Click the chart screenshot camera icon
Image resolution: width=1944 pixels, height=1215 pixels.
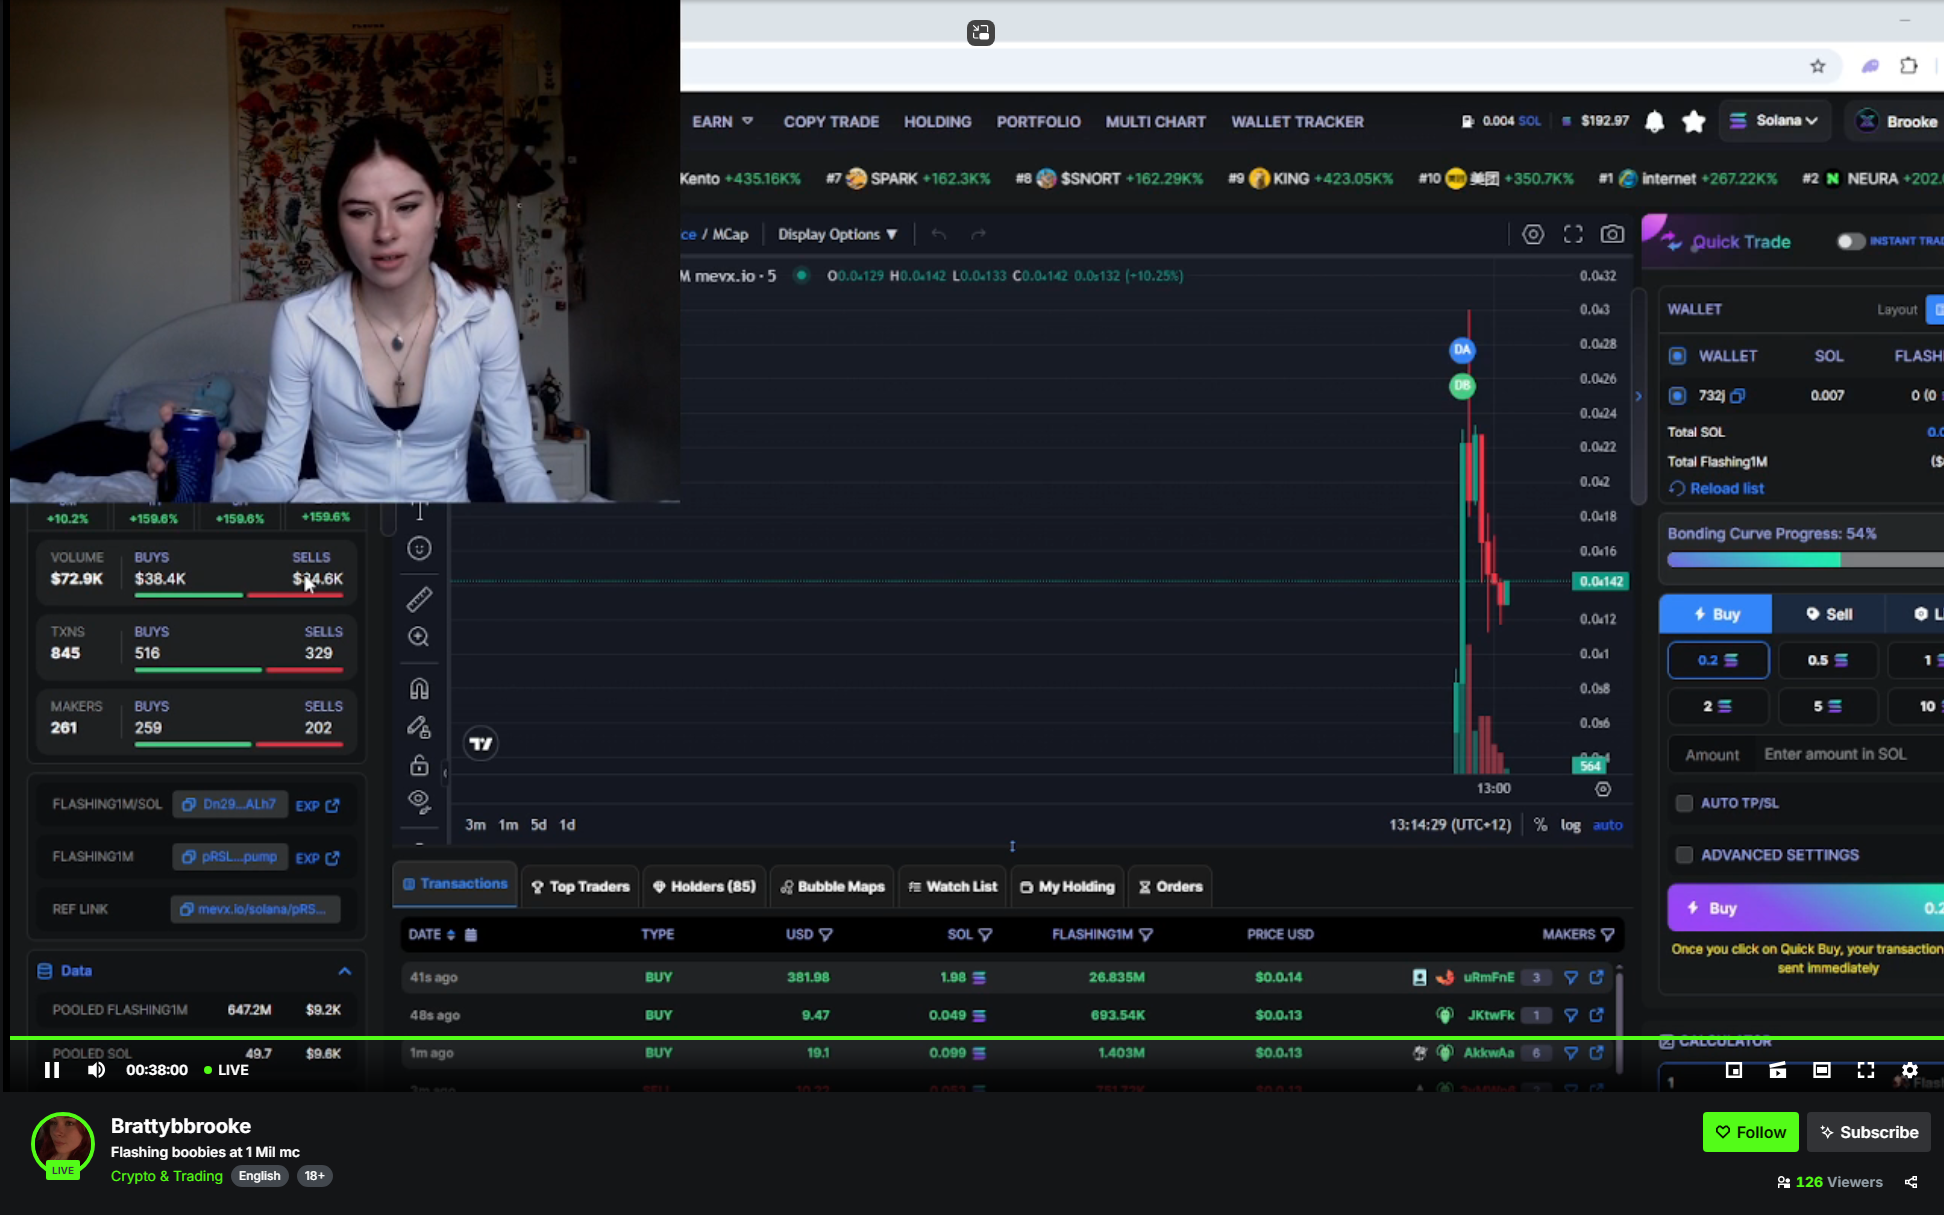coord(1612,234)
